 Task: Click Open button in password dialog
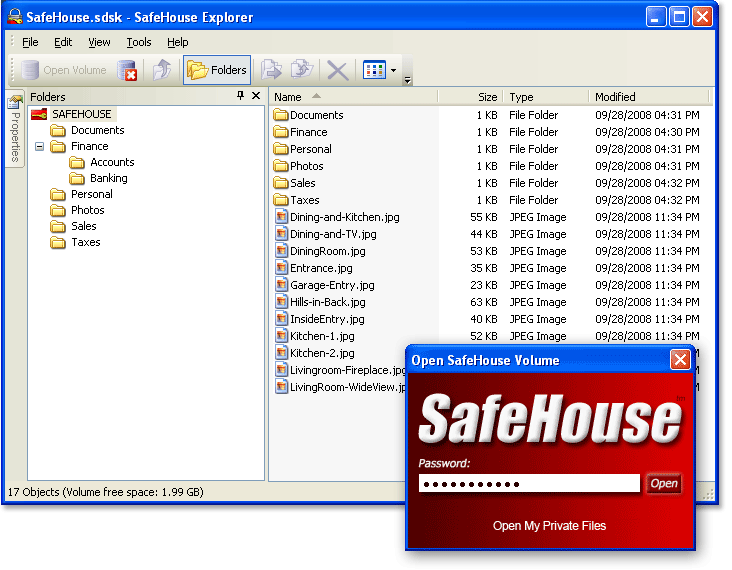664,484
